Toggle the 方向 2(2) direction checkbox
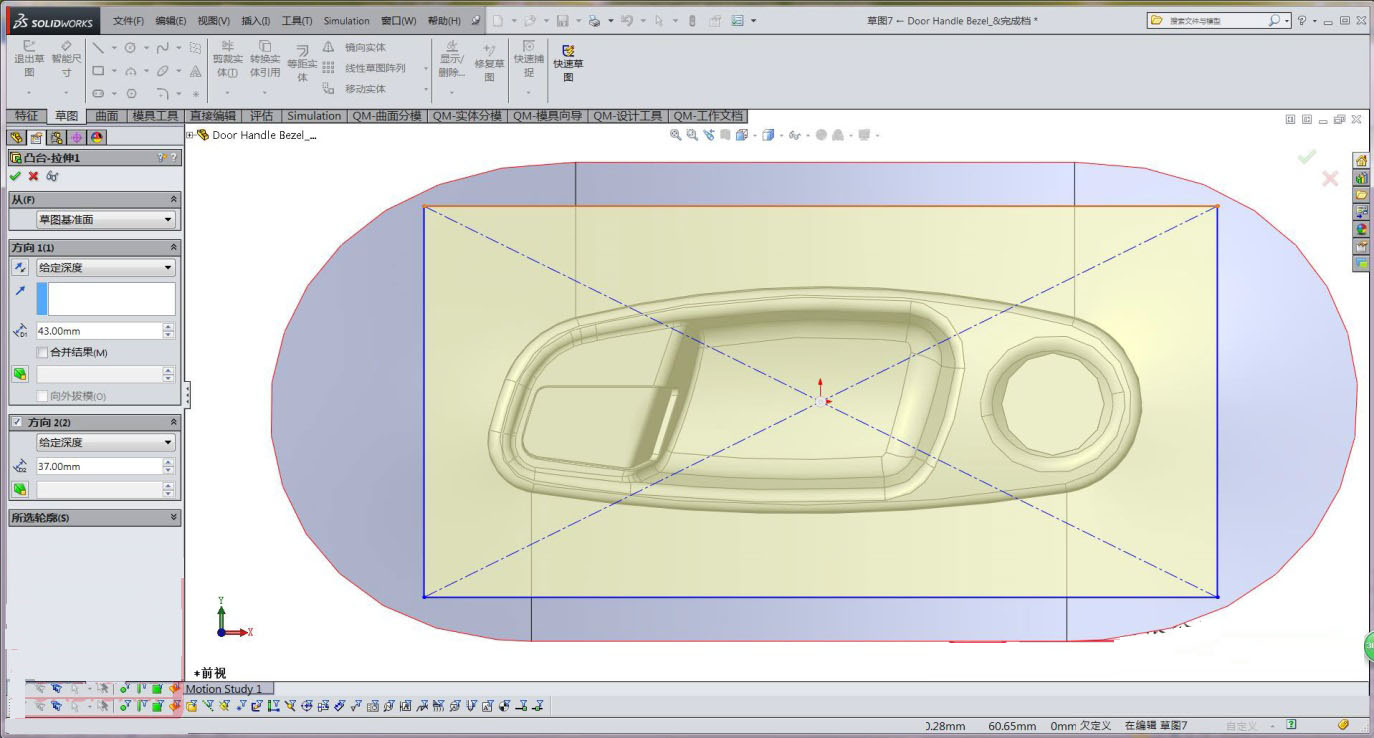 [17, 422]
